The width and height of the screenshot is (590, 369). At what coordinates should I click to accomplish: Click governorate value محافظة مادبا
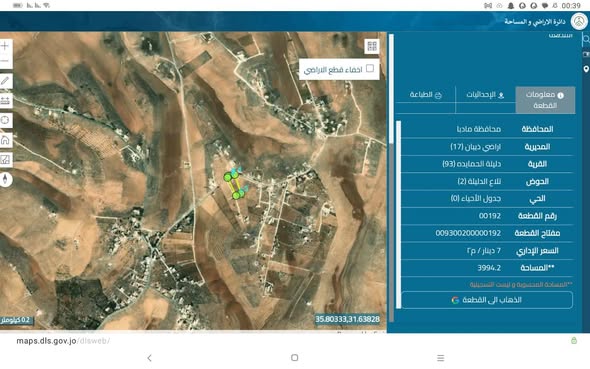point(479,129)
